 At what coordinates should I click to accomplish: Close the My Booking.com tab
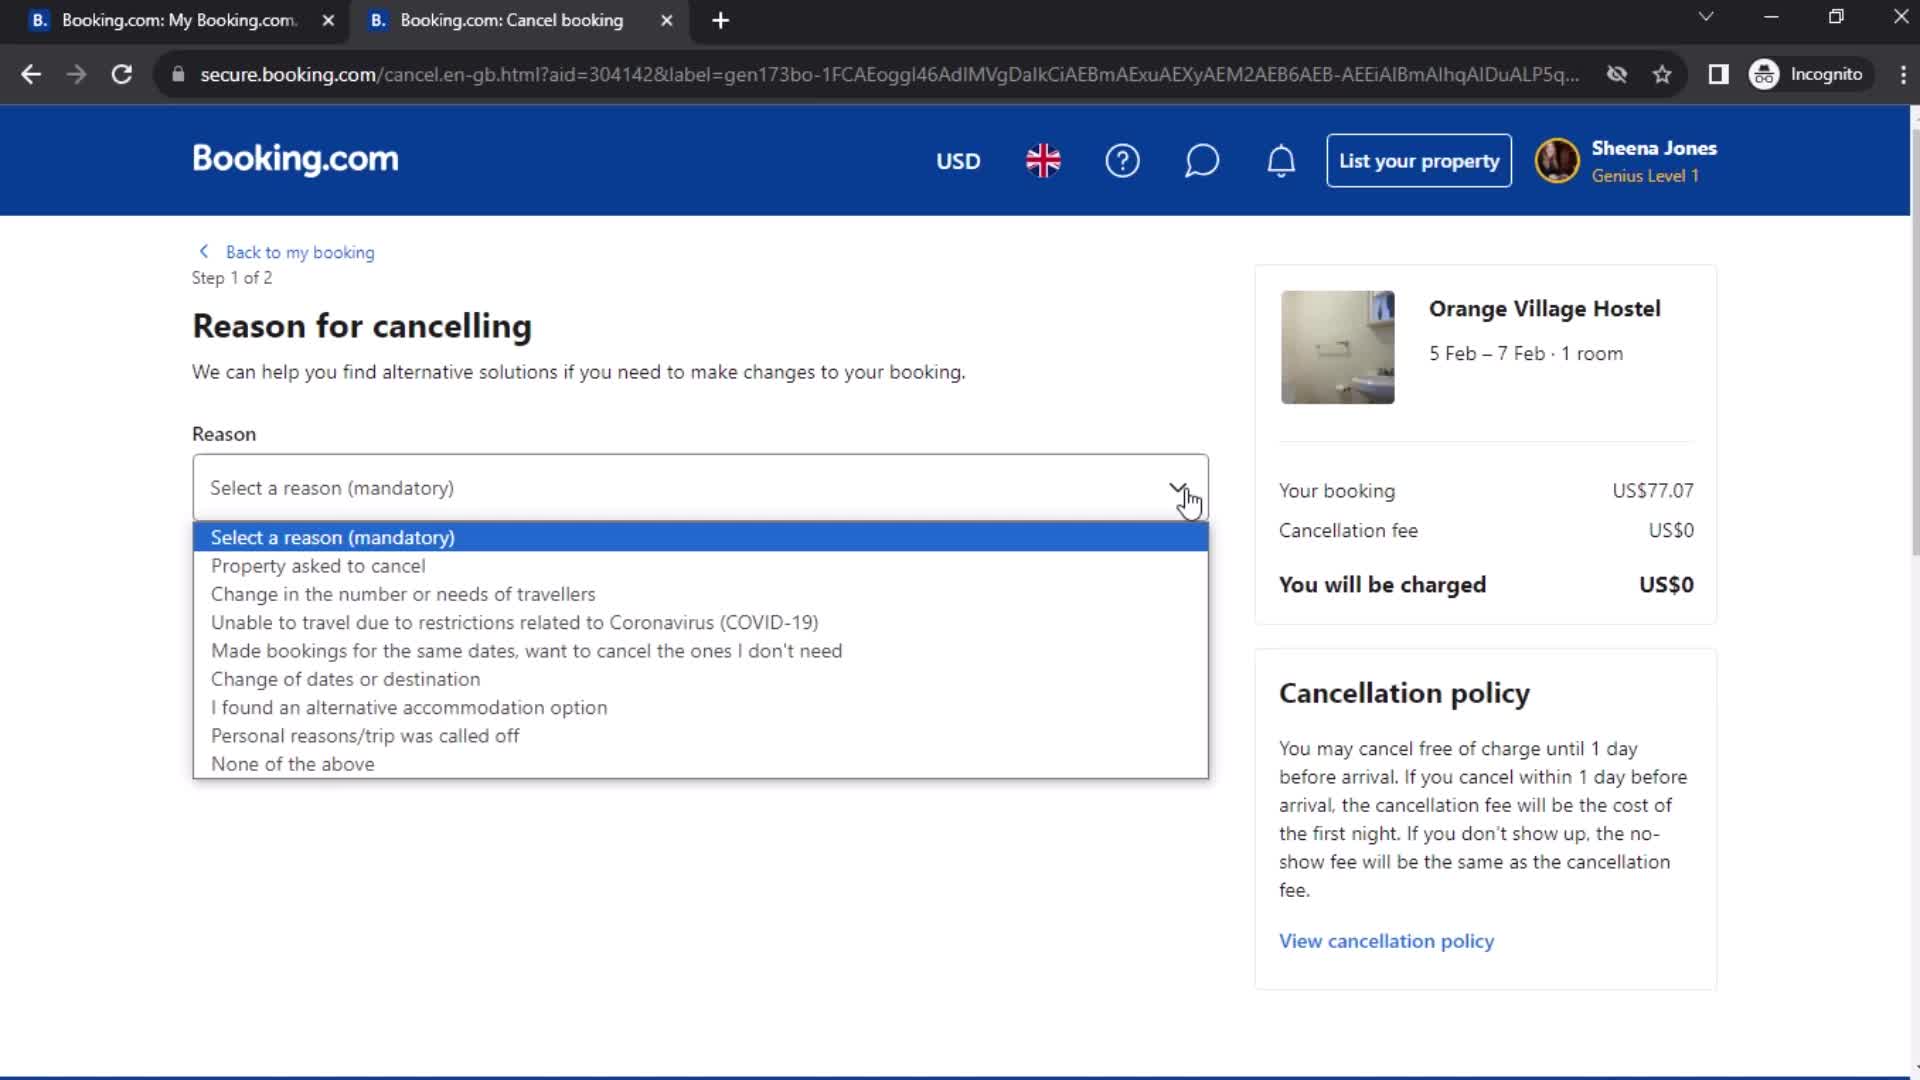328,20
